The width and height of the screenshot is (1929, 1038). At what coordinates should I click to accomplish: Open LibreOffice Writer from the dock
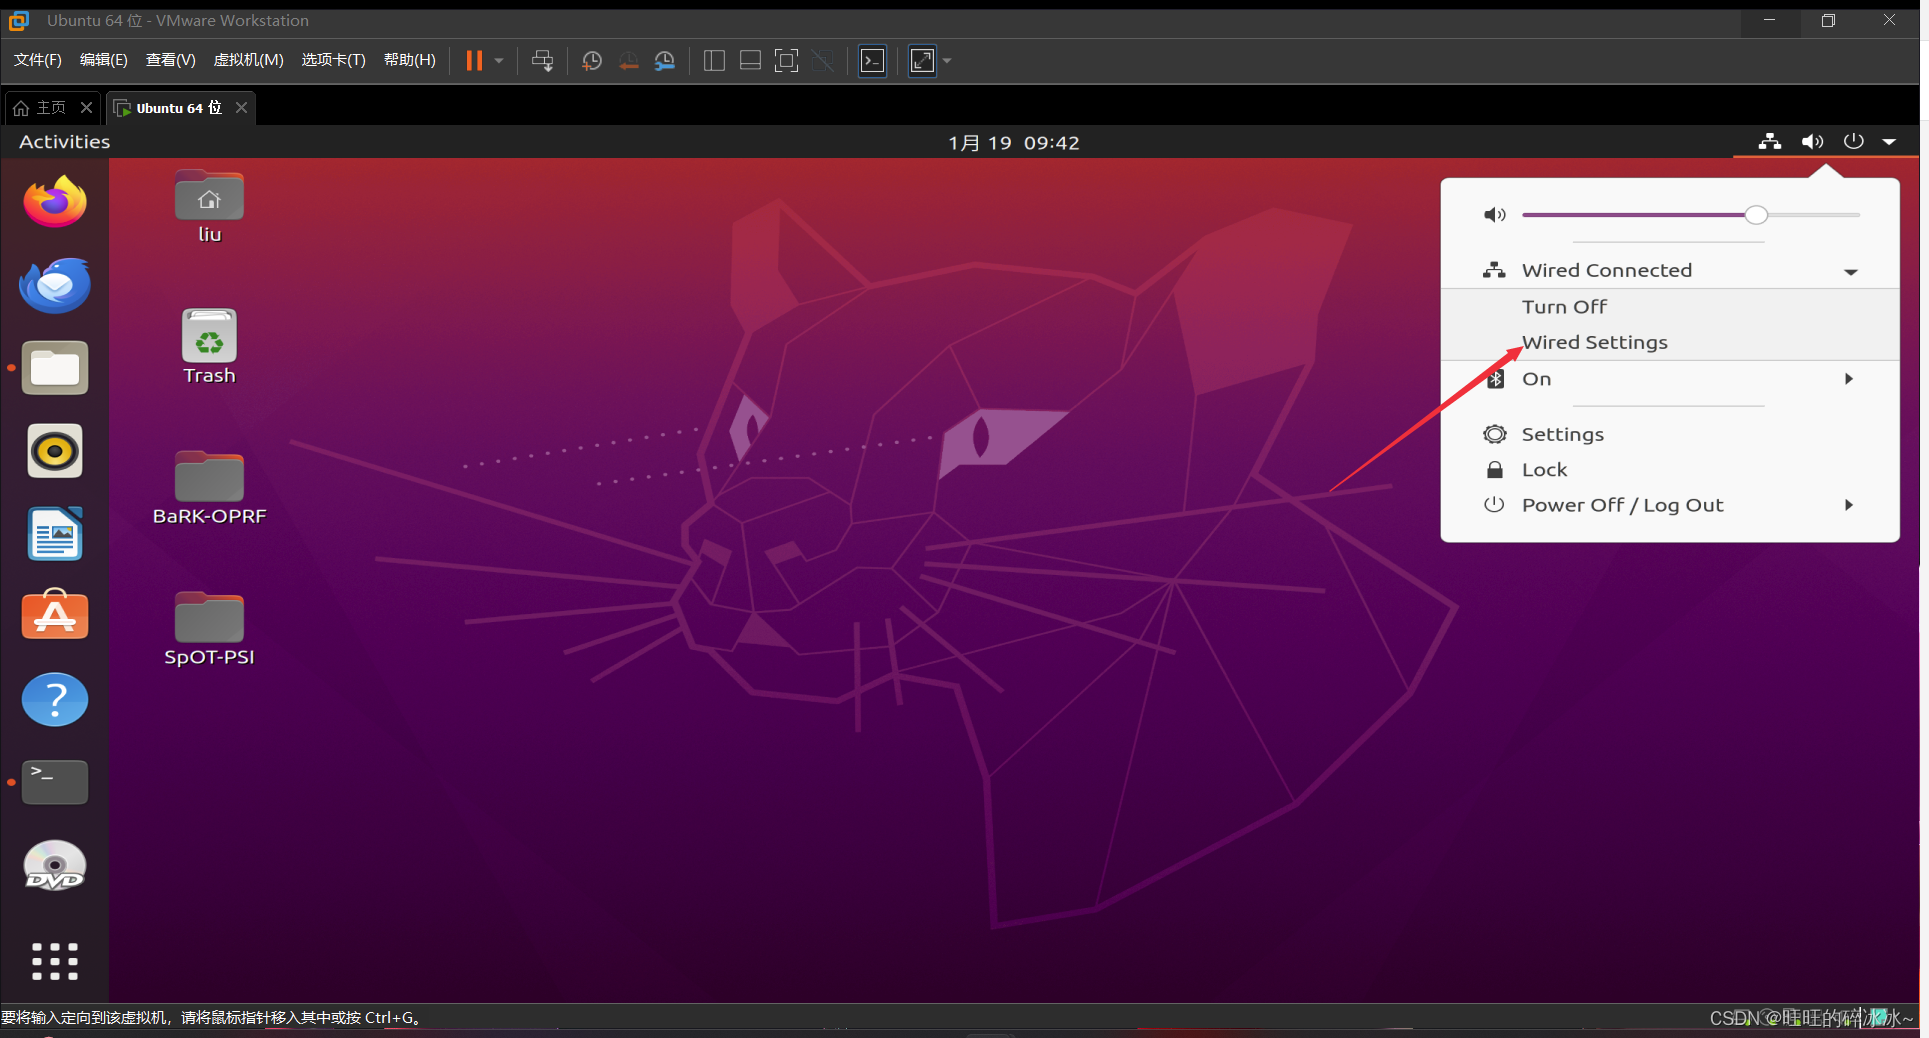point(55,534)
